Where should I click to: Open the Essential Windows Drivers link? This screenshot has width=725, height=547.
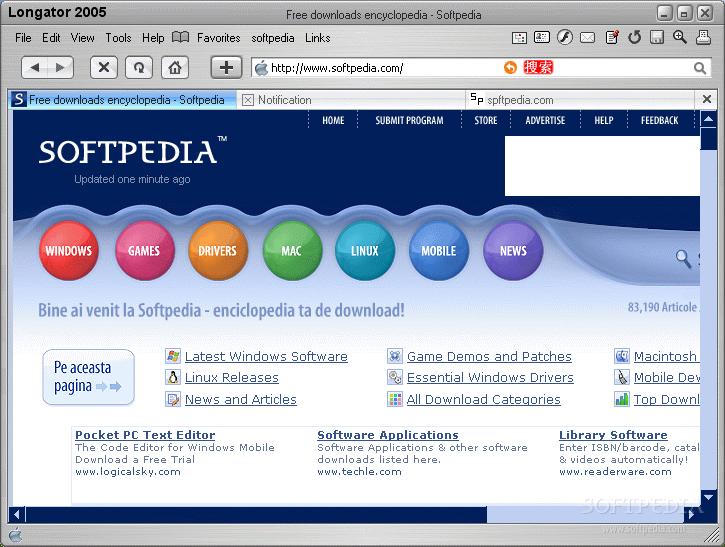point(490,378)
